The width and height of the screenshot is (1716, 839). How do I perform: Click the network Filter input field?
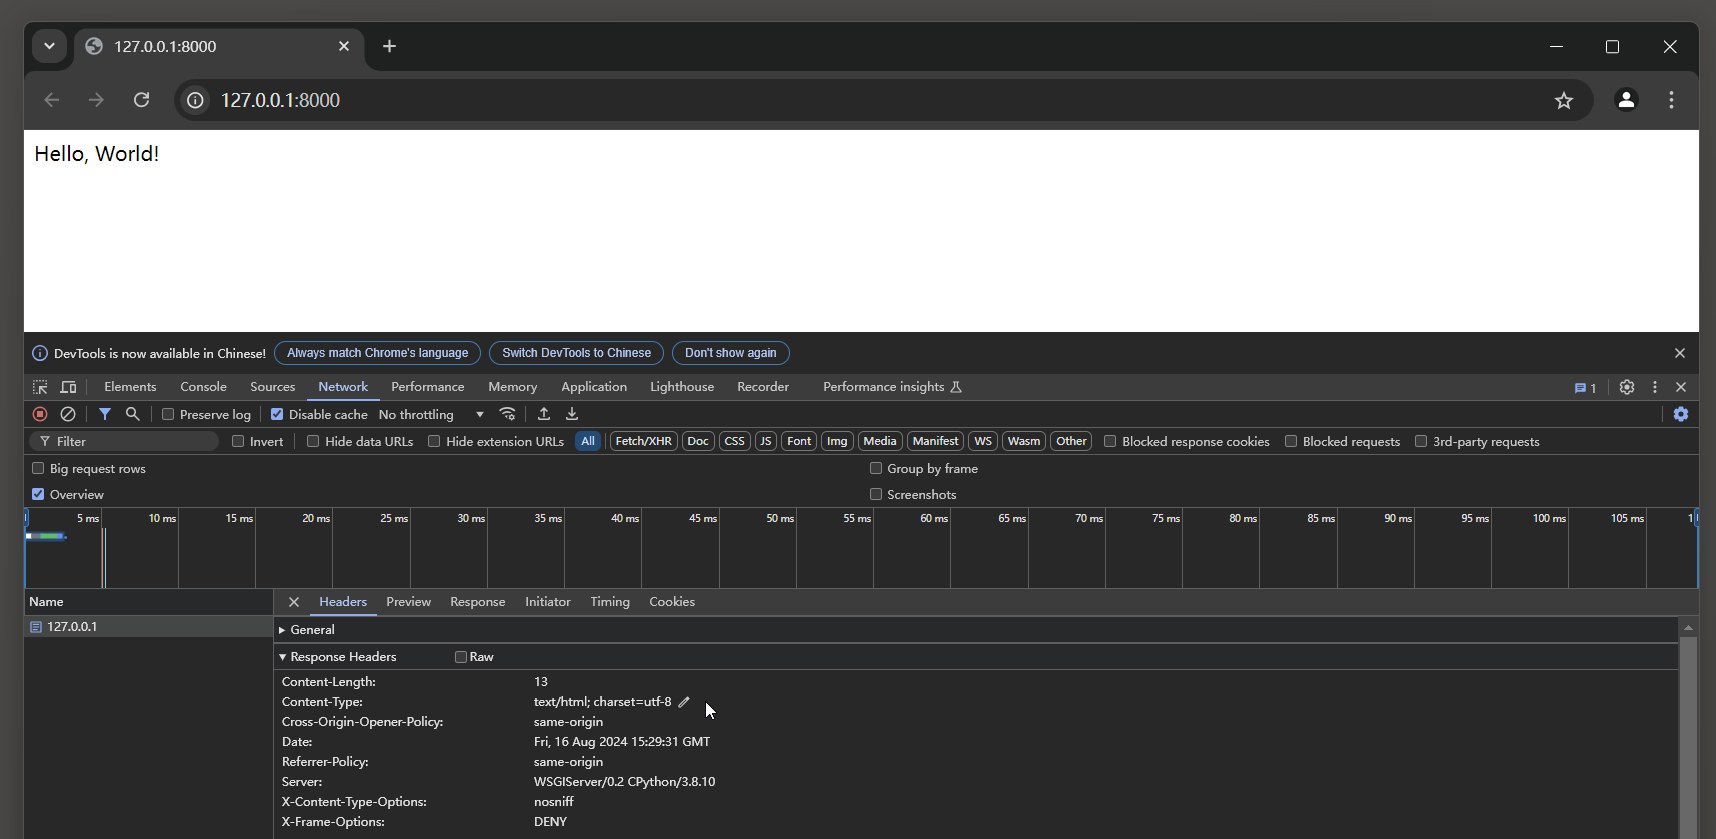pyautogui.click(x=124, y=441)
